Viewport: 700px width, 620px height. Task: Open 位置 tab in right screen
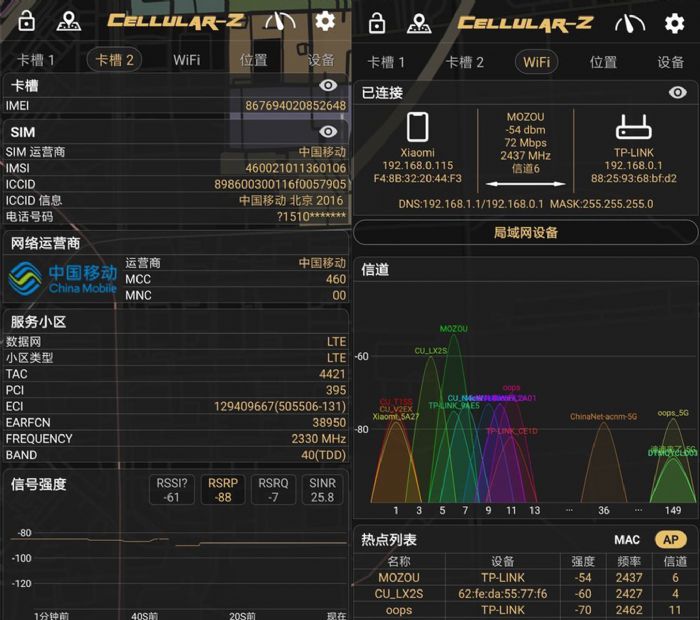[604, 62]
